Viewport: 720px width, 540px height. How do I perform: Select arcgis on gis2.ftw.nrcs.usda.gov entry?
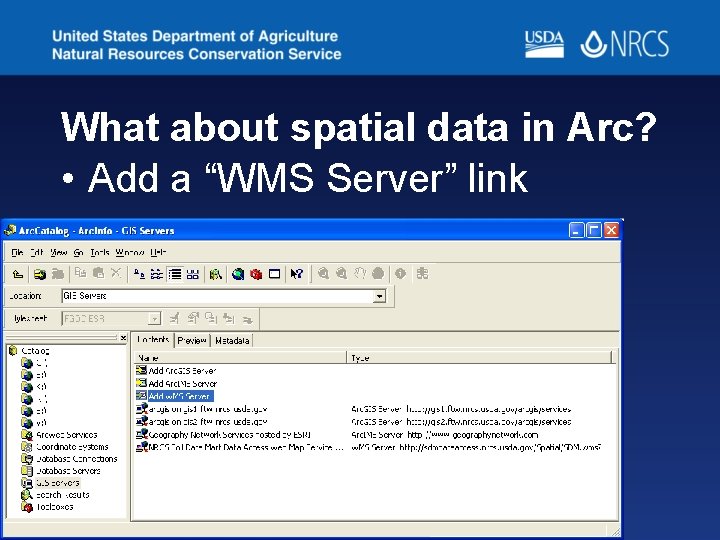tap(202, 422)
